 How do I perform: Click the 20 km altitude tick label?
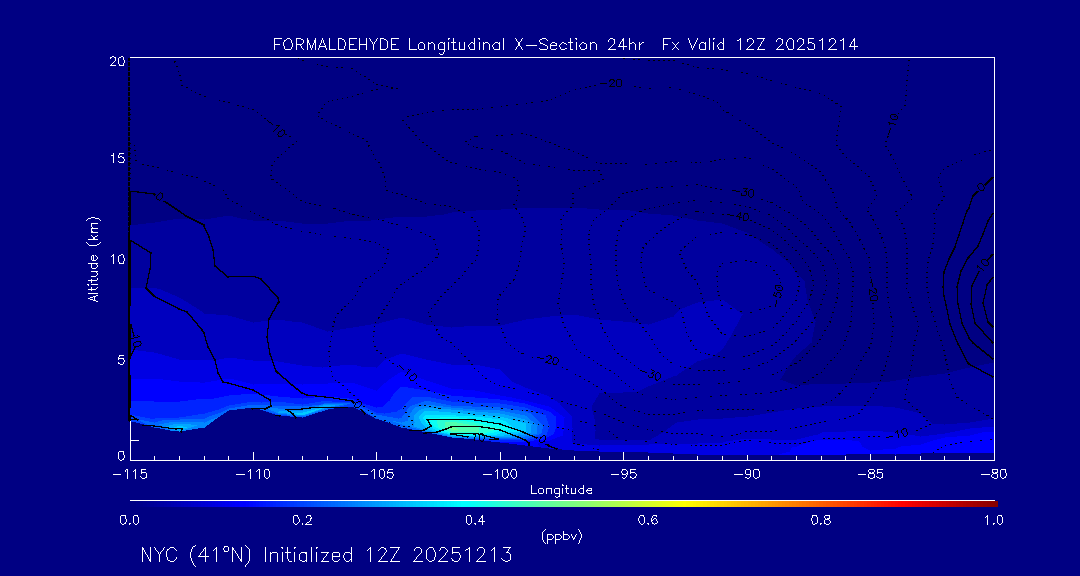115,61
